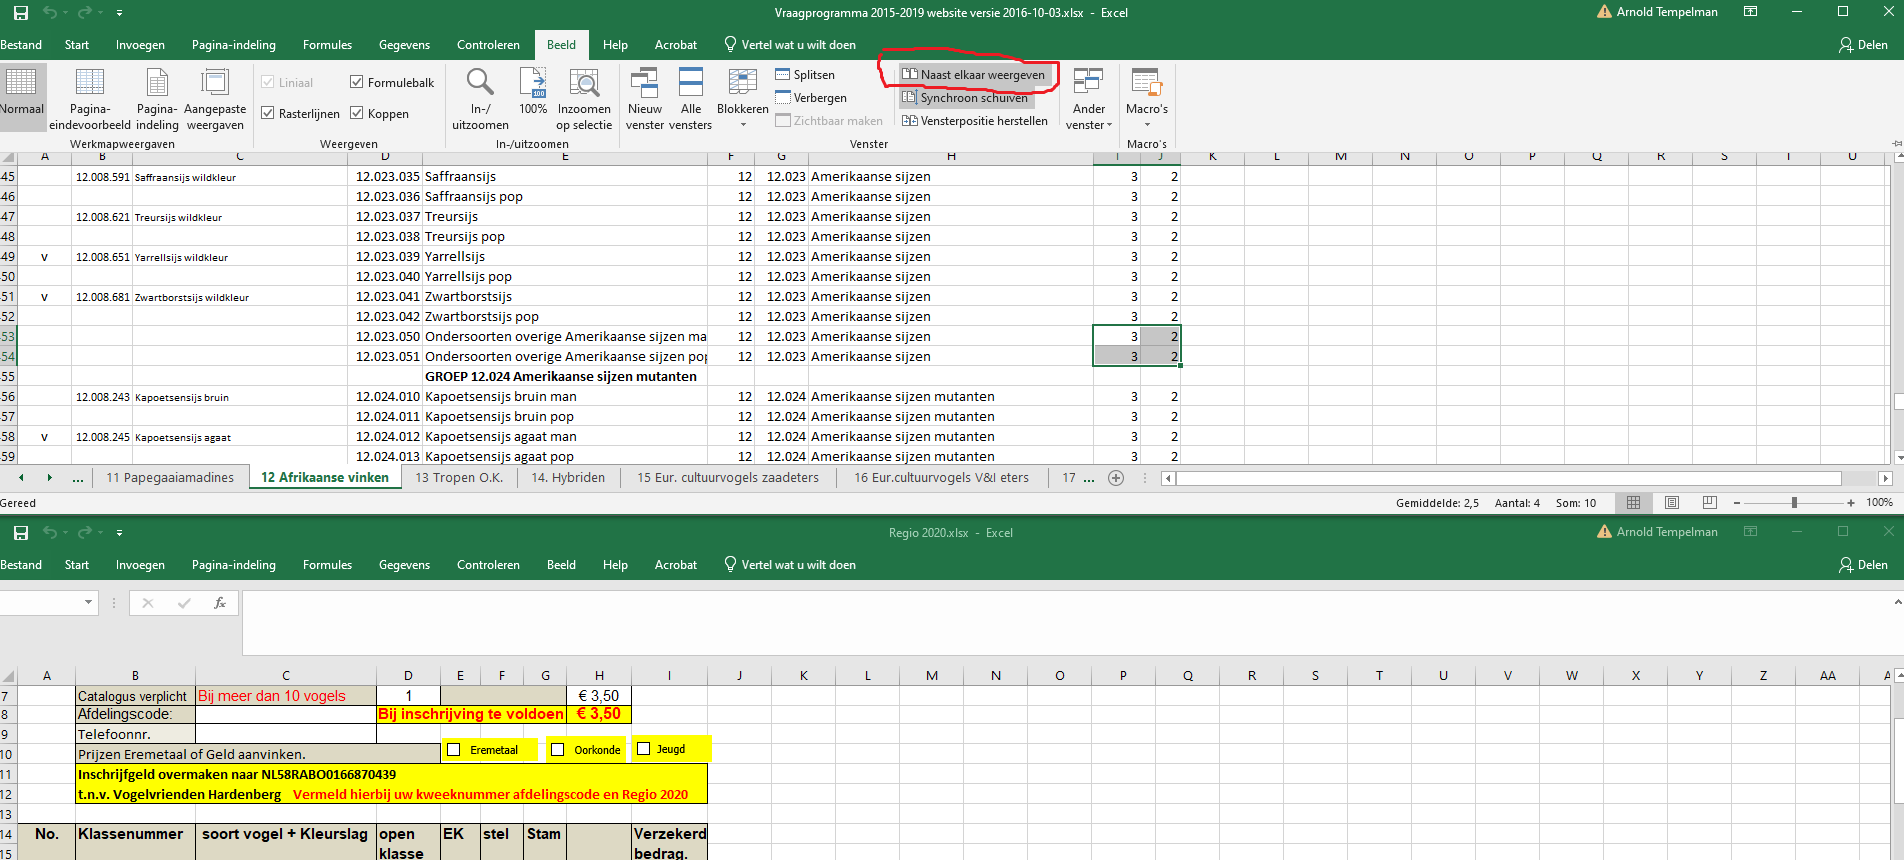
Task: Open the Gegevens tab in top window
Action: click(404, 45)
